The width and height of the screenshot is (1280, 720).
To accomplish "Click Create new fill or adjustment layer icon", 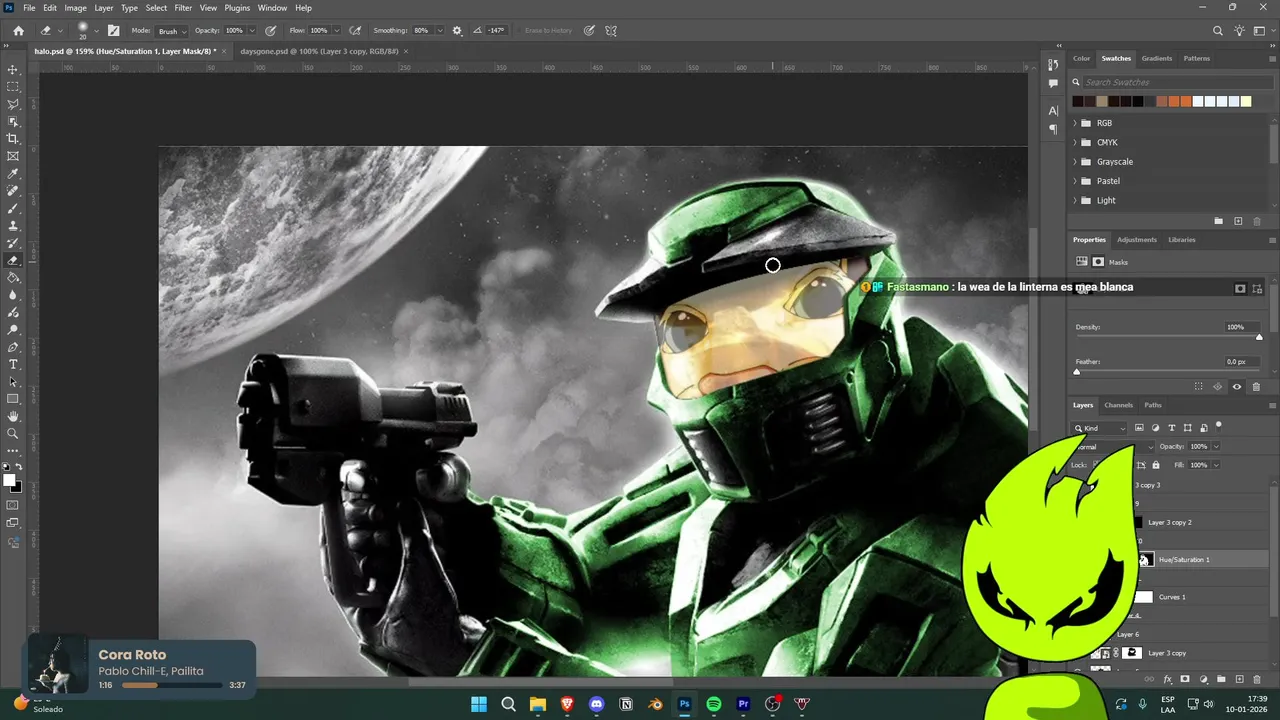I will [x=1203, y=679].
